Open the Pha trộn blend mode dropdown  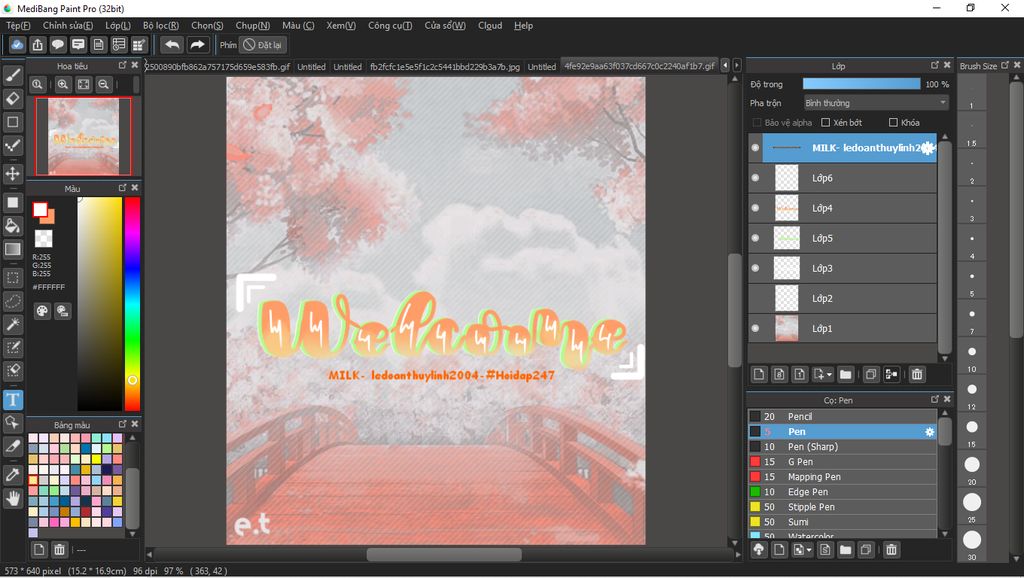click(x=876, y=103)
